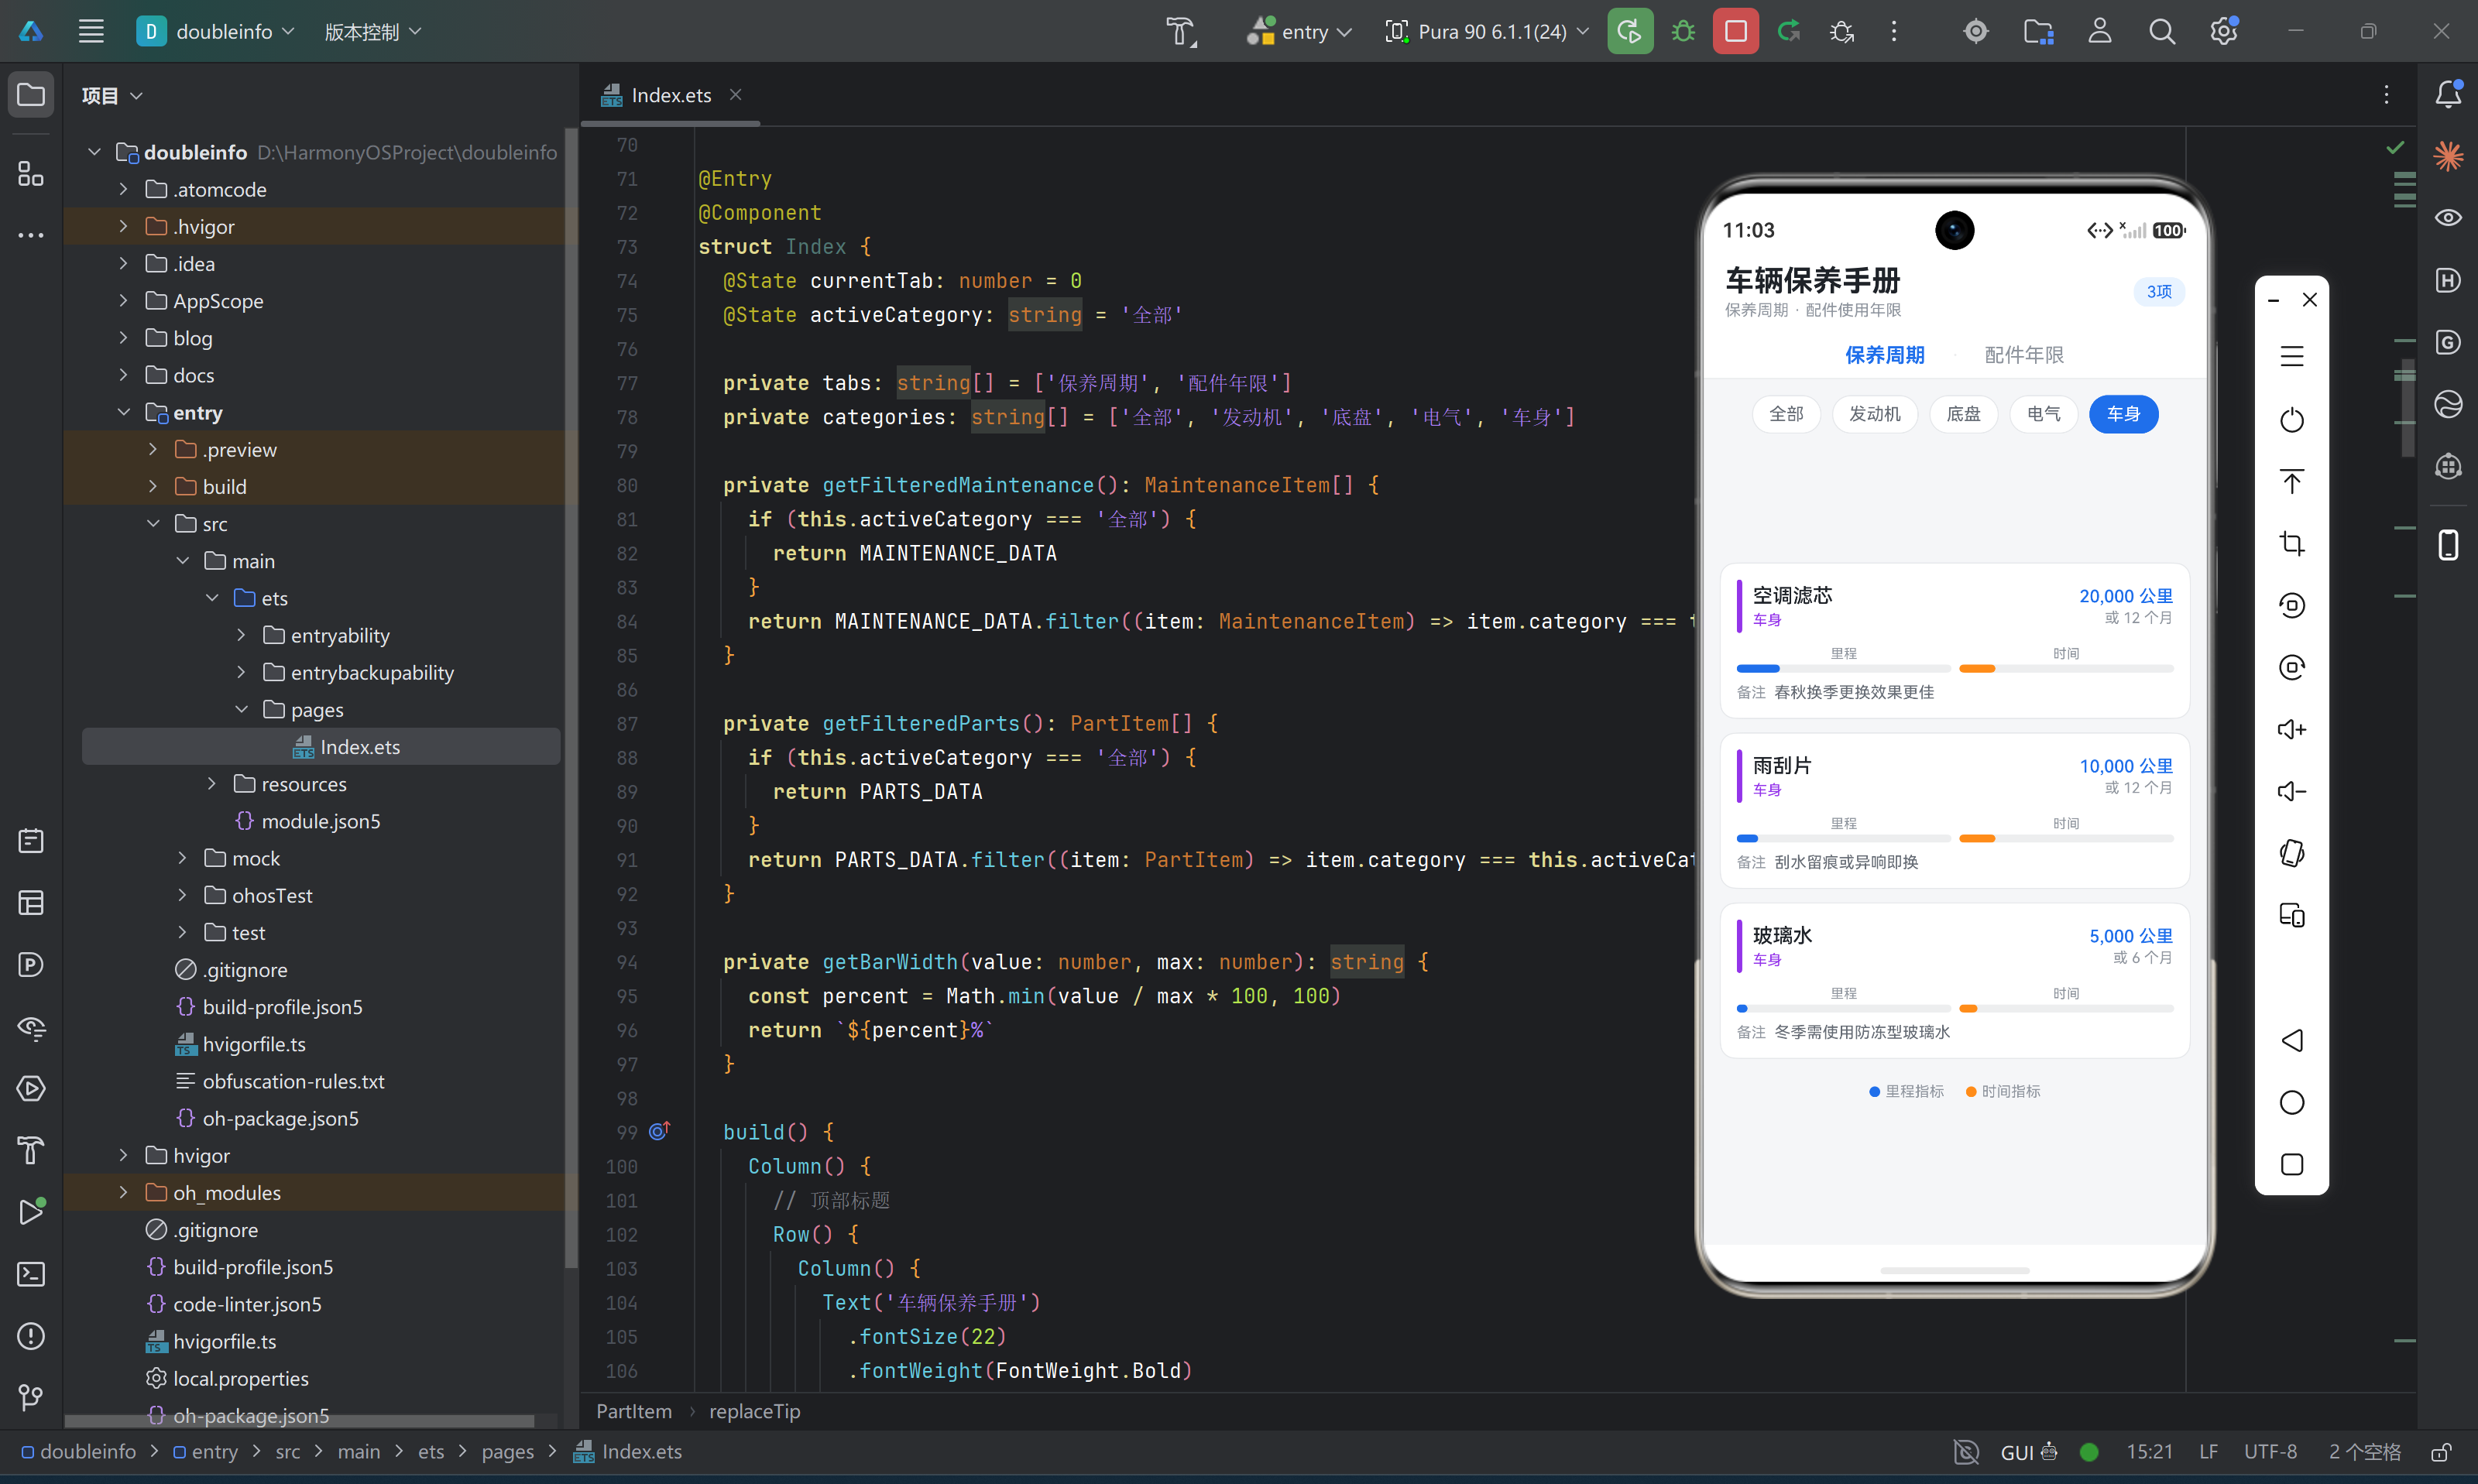2478x1484 pixels.
Task: Click 玻璃水 mileage progress bar
Action: (1843, 1008)
